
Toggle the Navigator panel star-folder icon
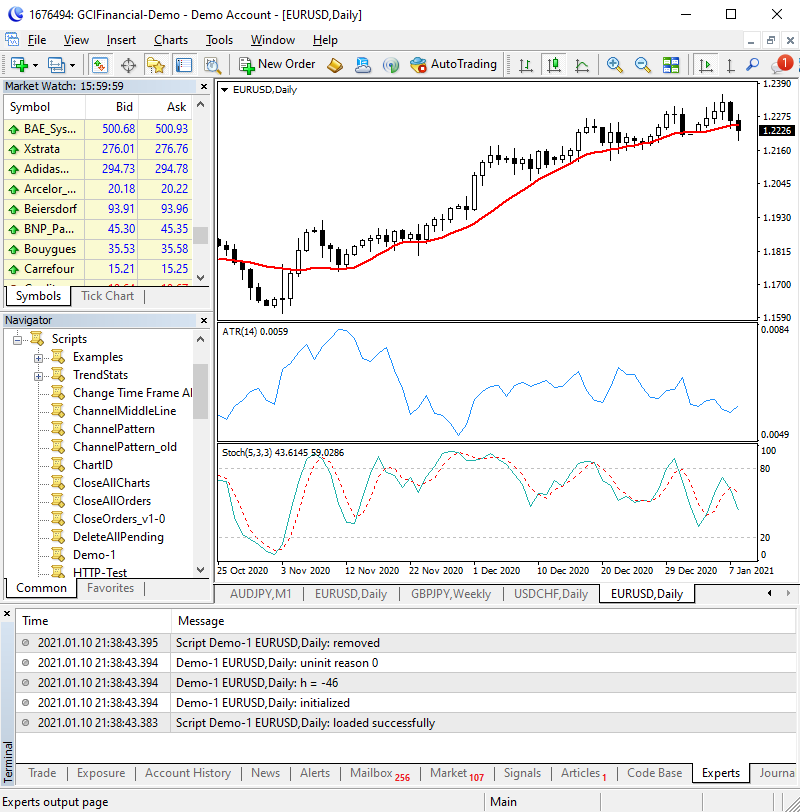(x=155, y=65)
